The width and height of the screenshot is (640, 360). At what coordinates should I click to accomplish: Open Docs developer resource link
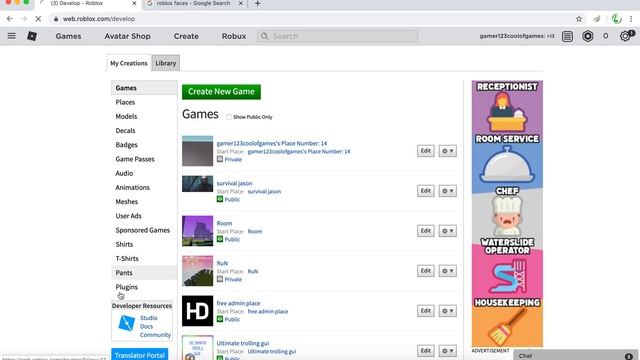146,327
